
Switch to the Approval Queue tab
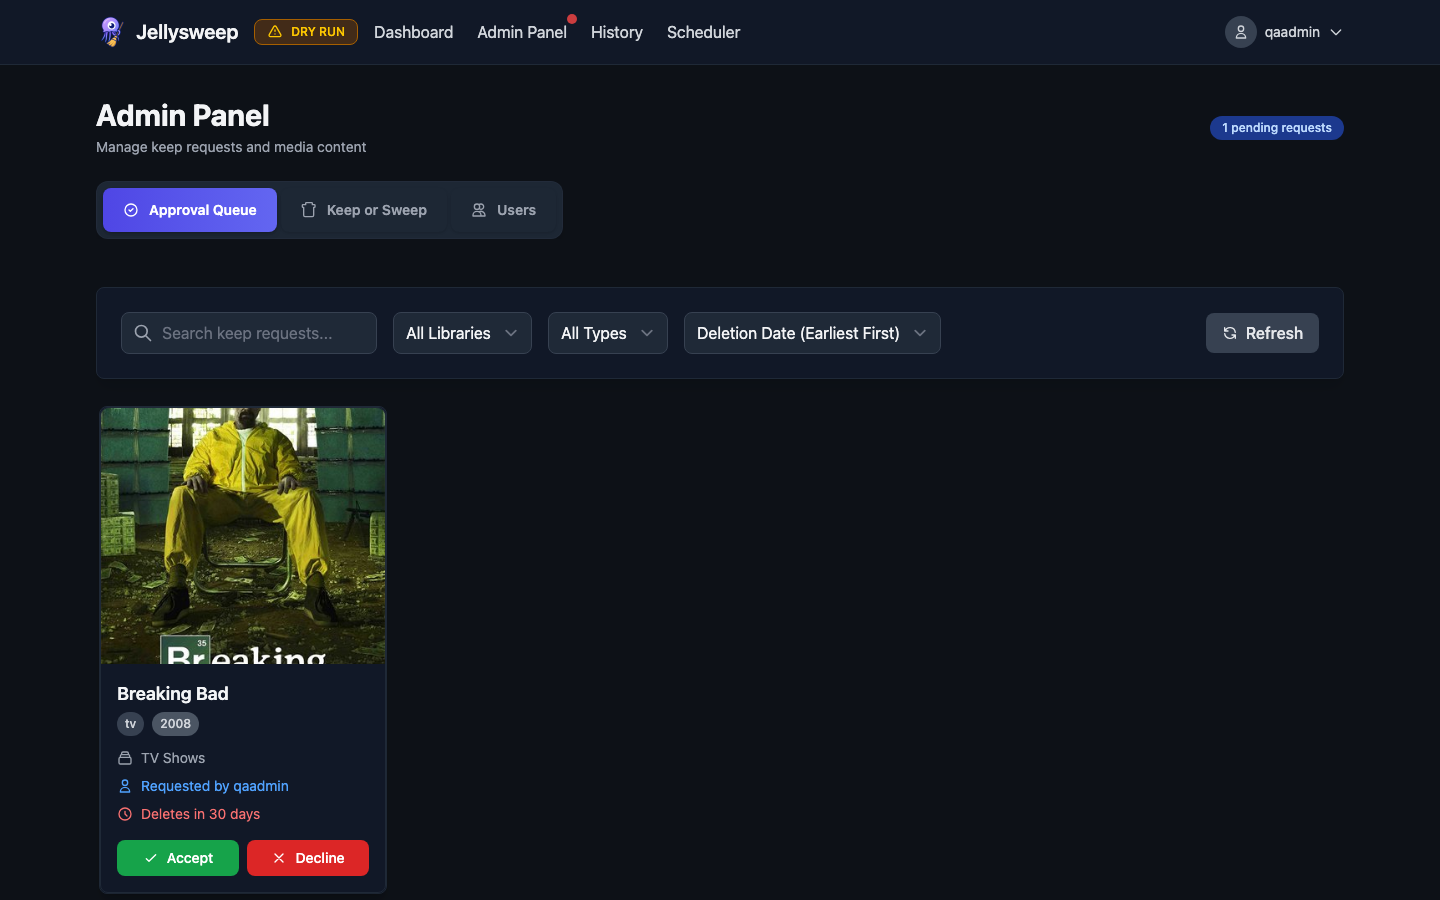click(190, 210)
